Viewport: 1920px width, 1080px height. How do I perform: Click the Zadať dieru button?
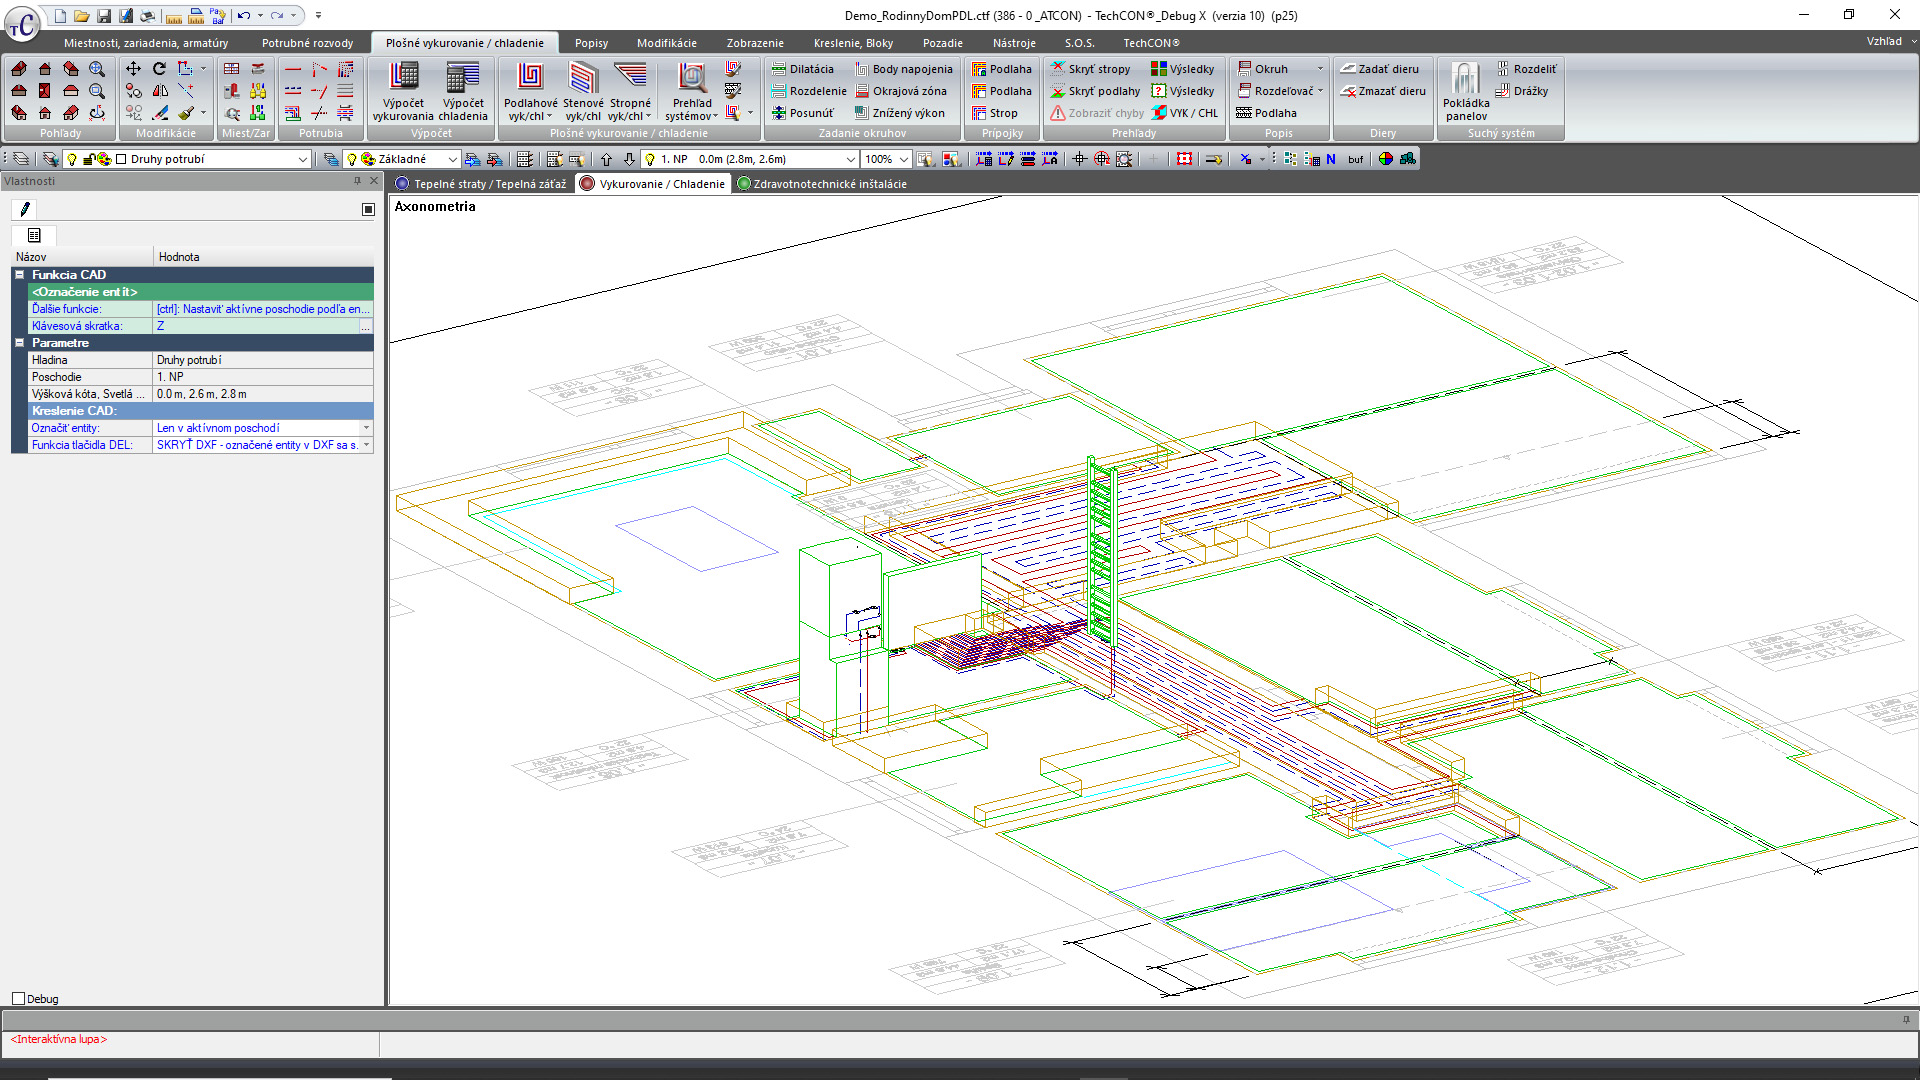(x=1383, y=68)
